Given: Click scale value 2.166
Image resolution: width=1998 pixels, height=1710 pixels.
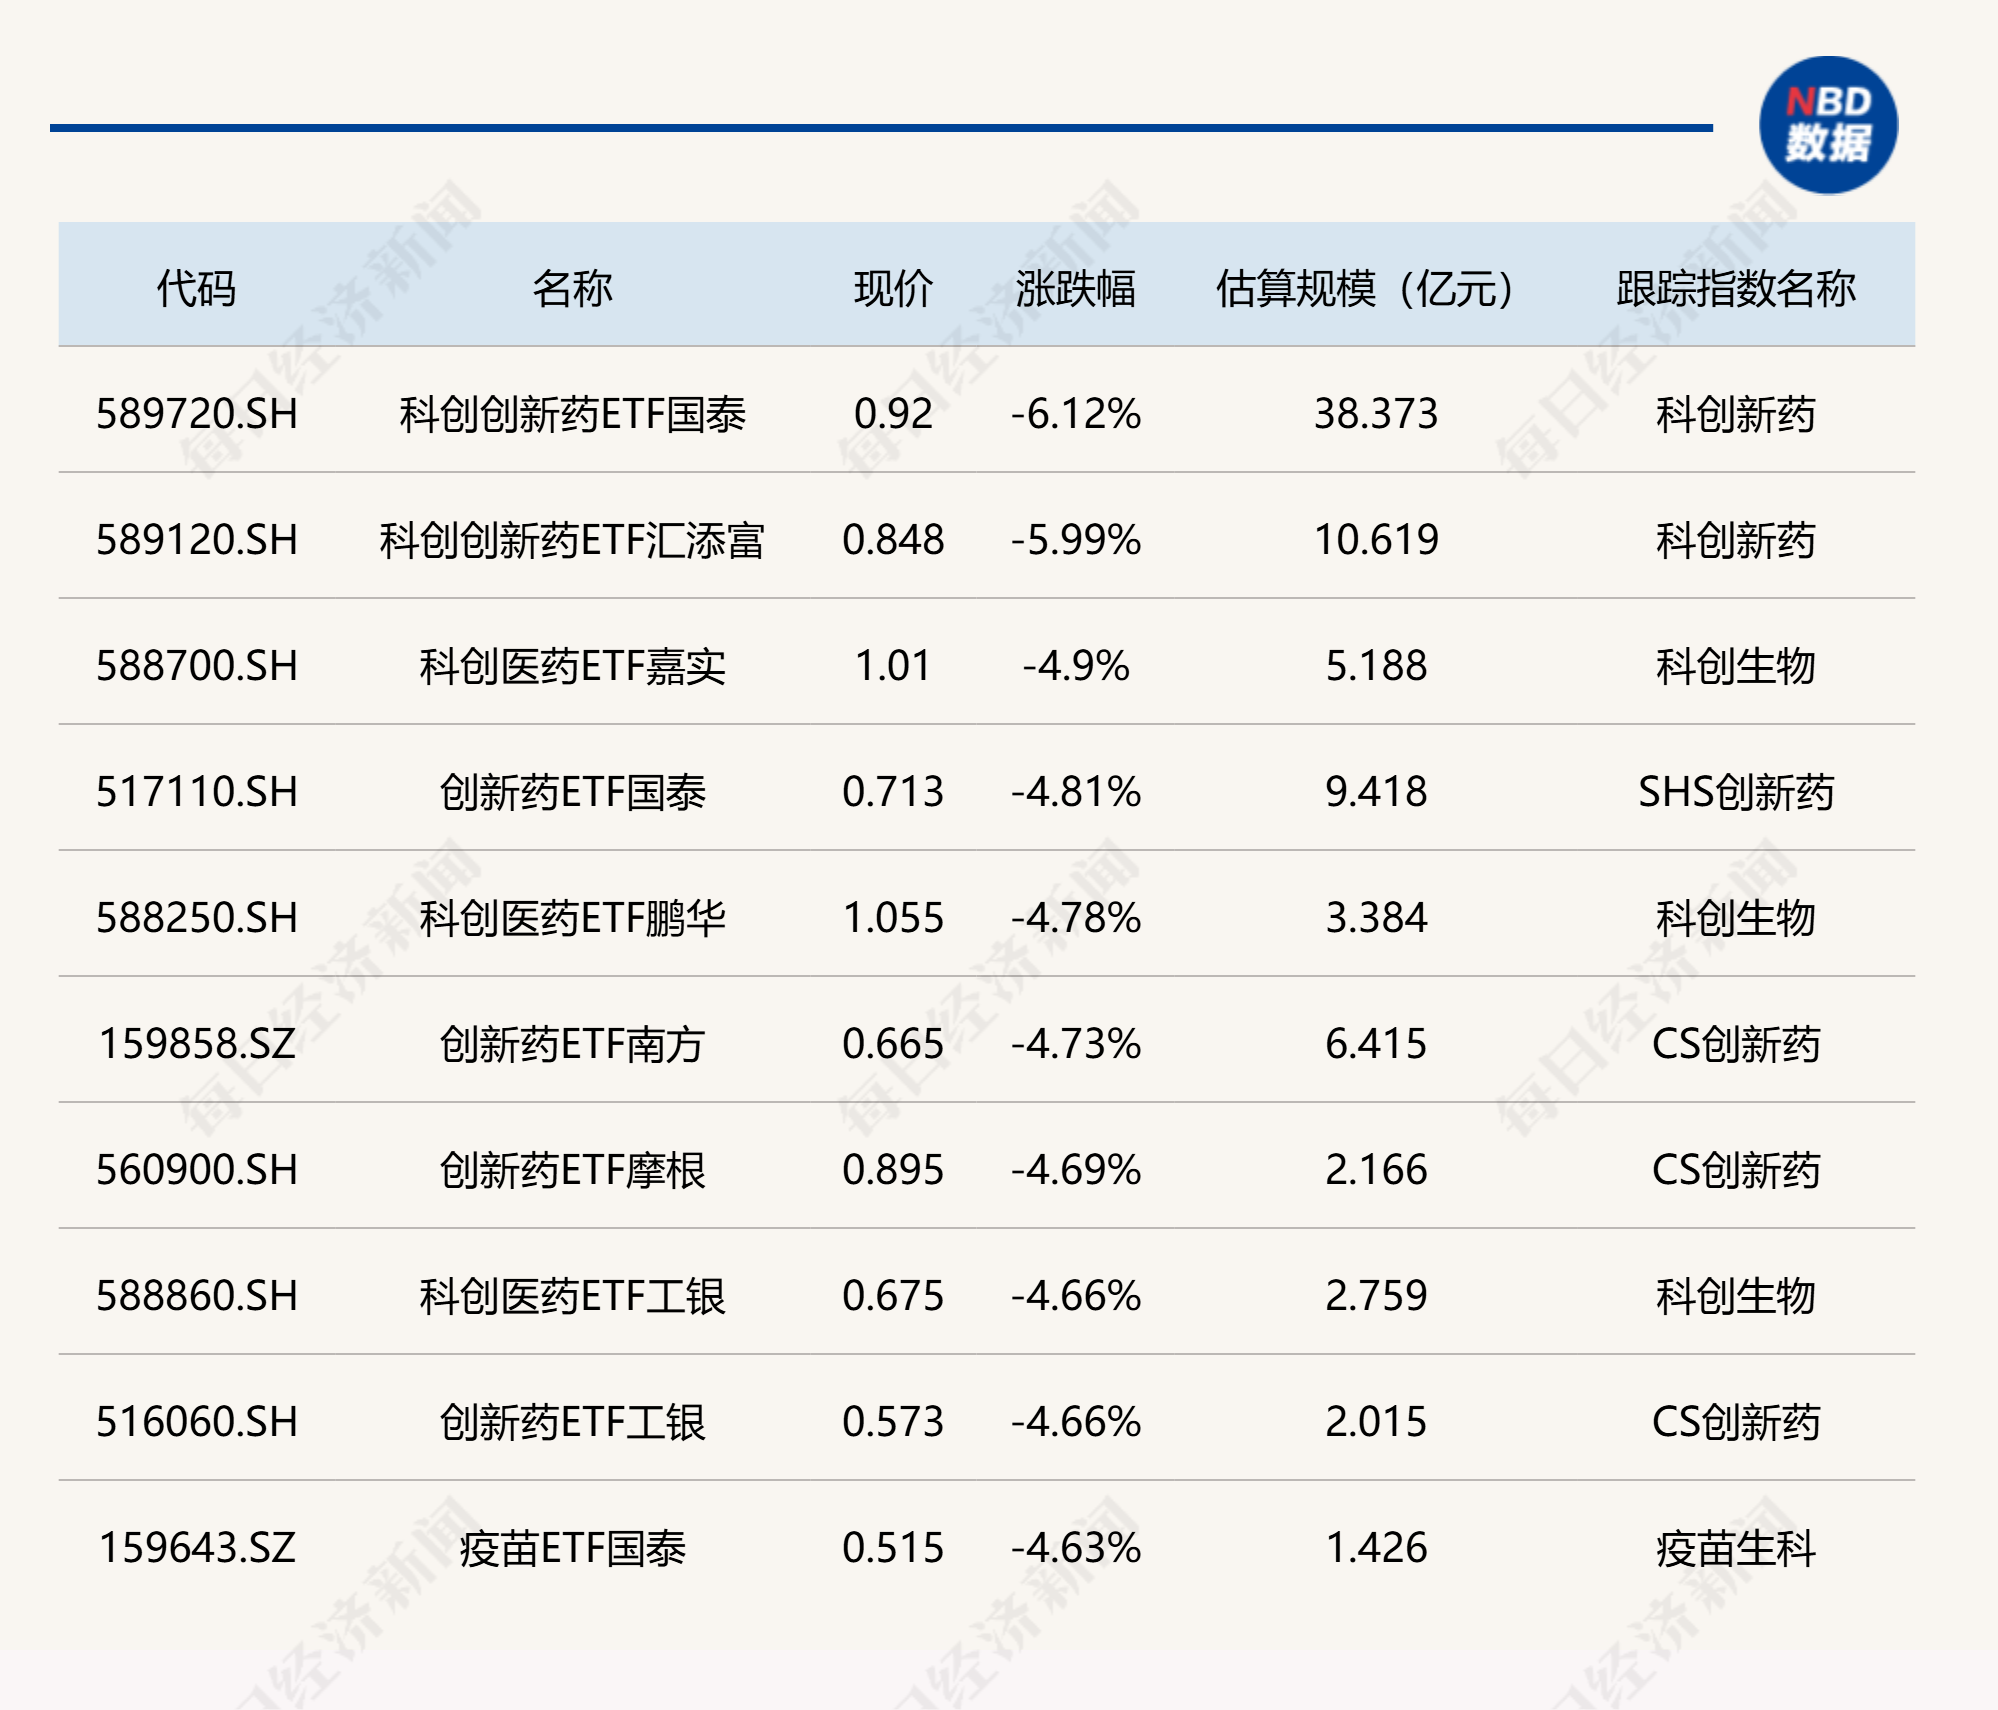Looking at the screenshot, I should tap(1376, 1169).
